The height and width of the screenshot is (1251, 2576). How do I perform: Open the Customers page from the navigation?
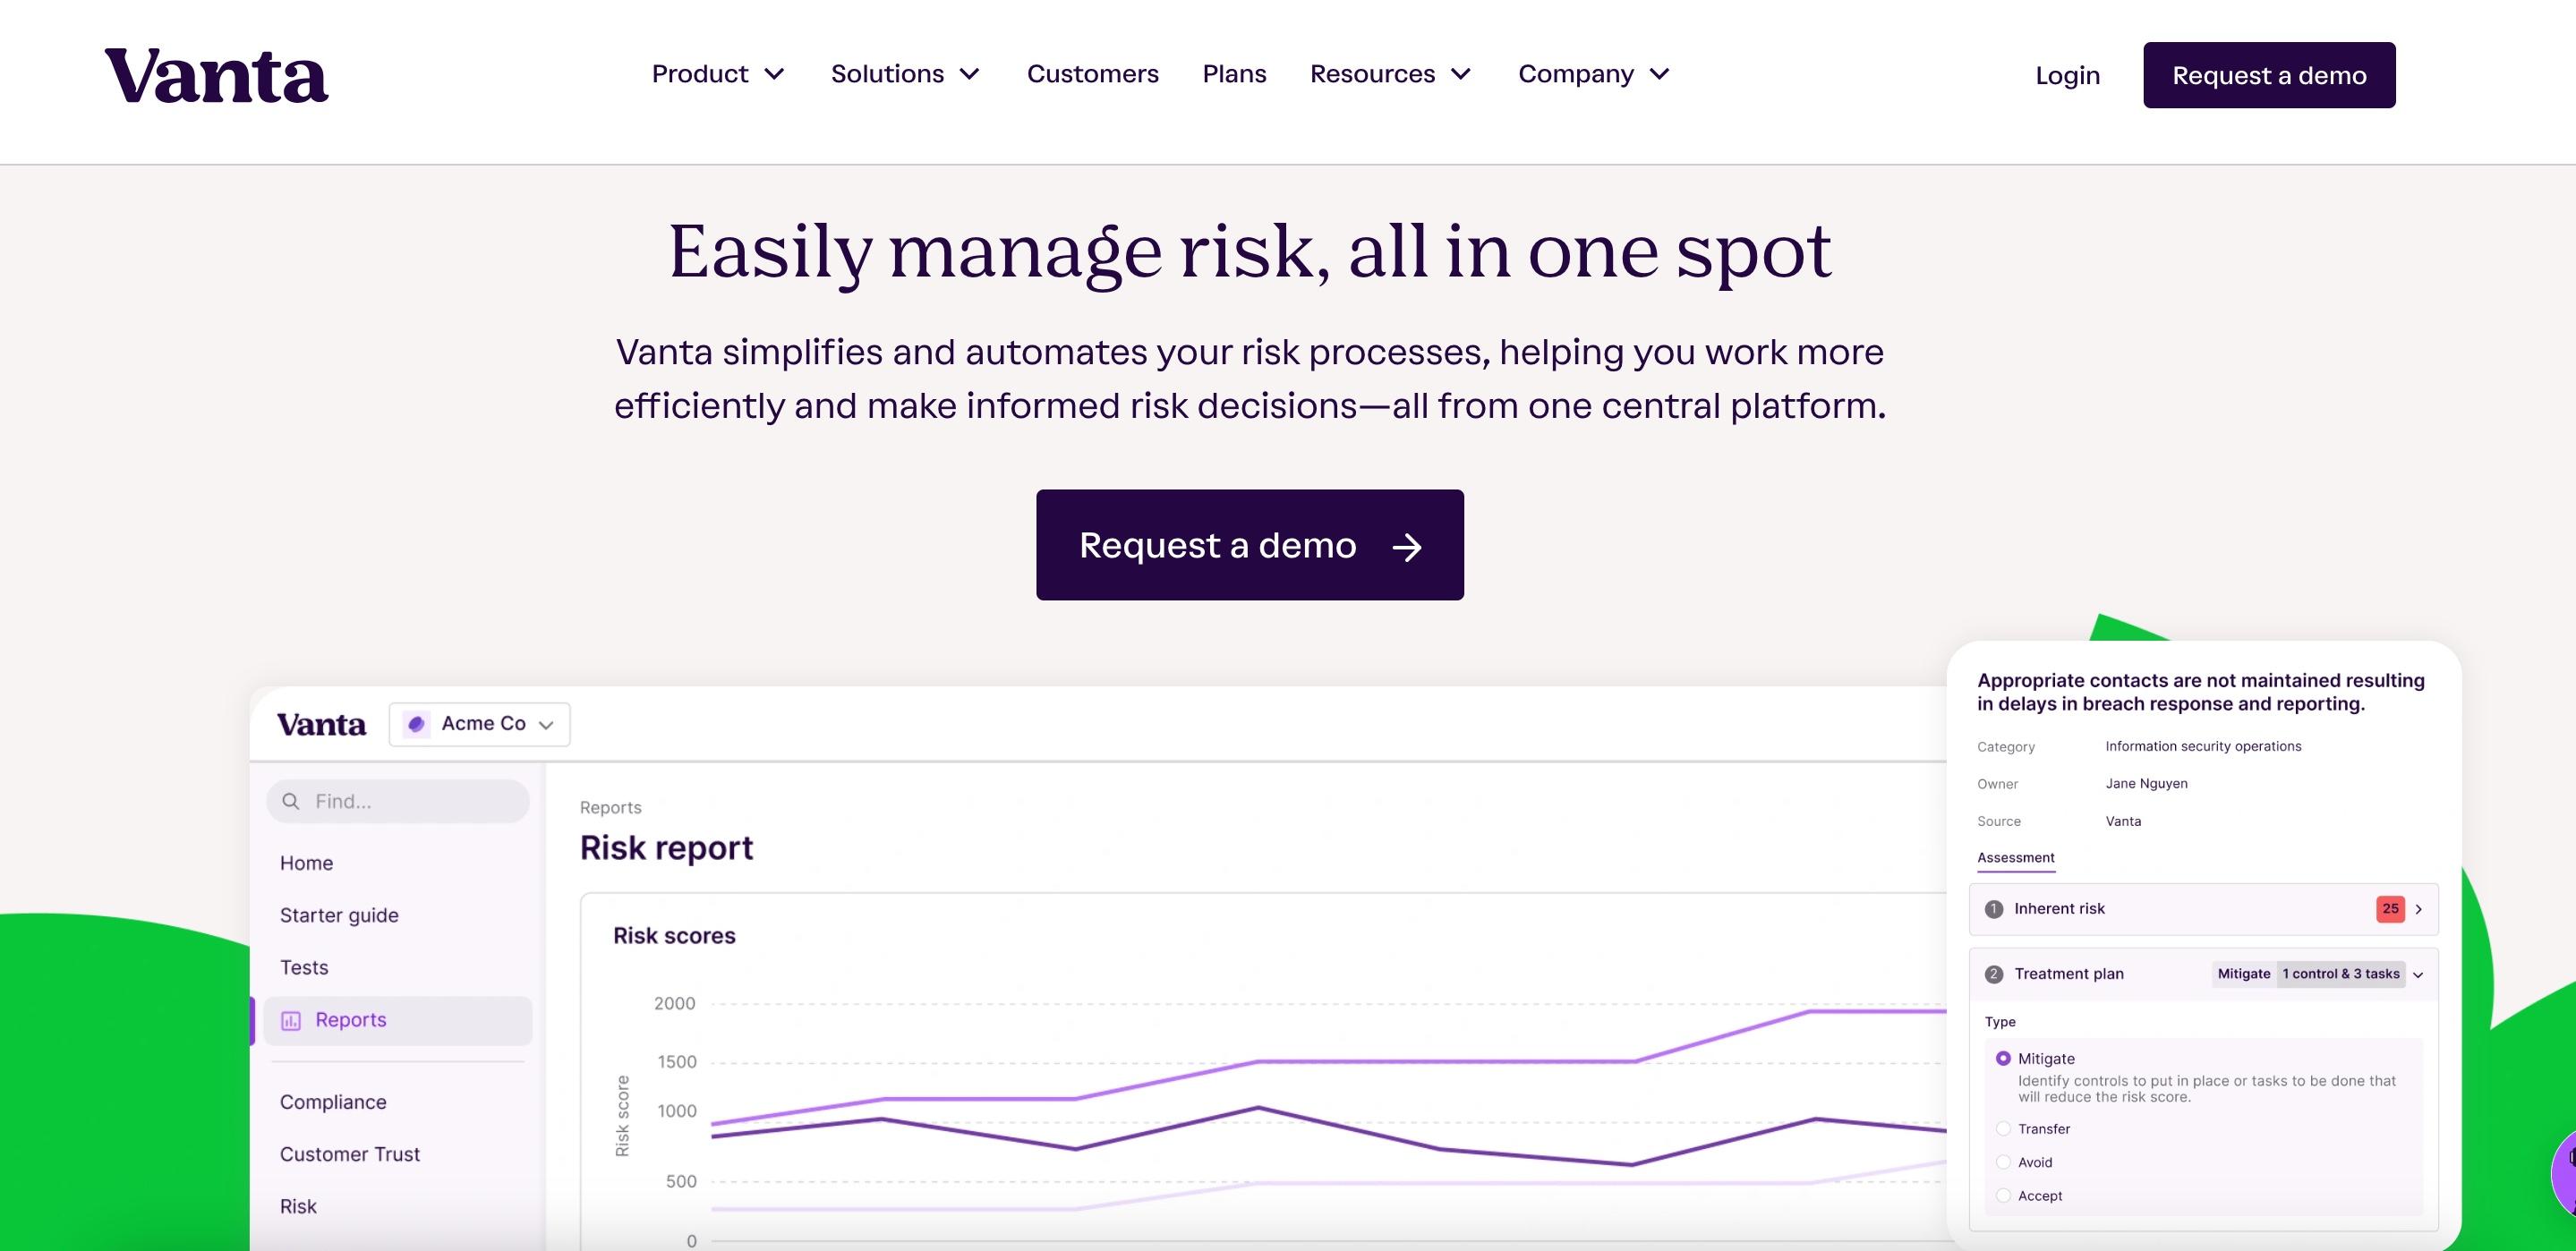[x=1092, y=74]
